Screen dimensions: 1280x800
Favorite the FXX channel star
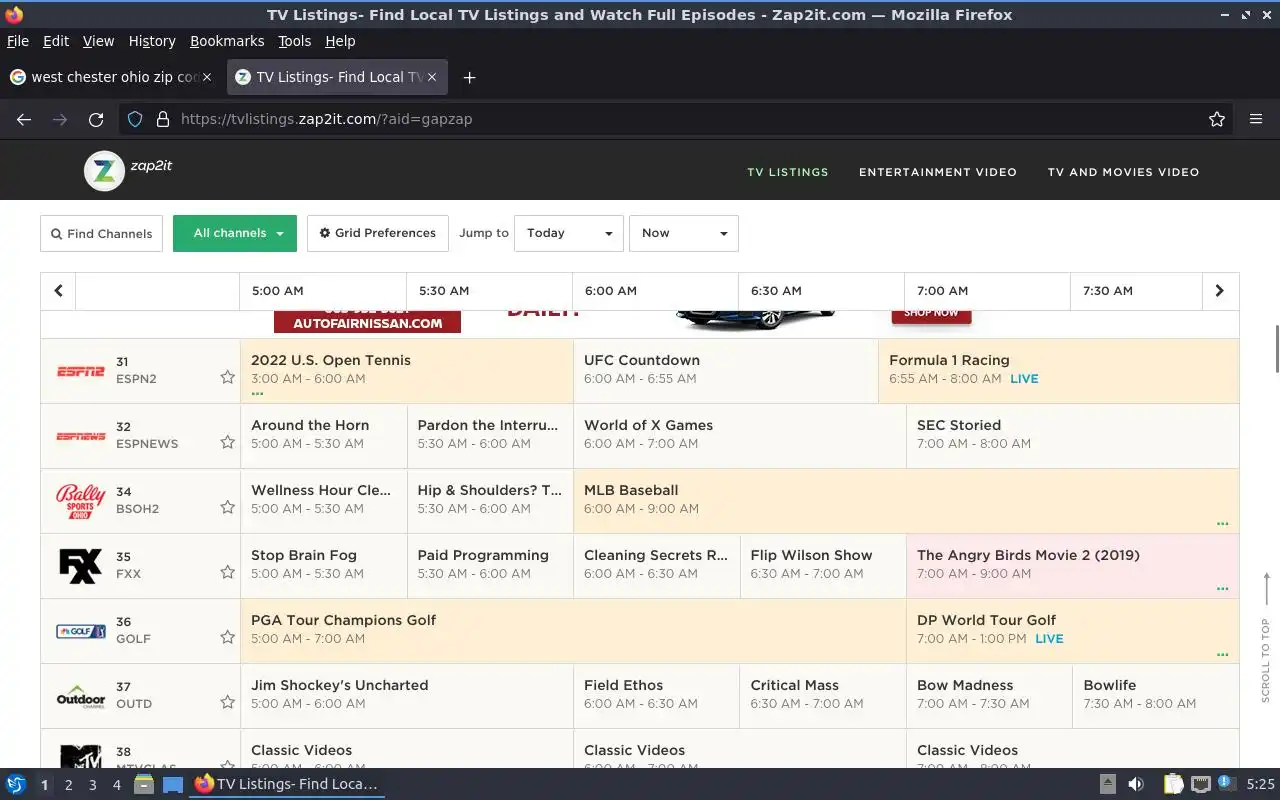(227, 572)
